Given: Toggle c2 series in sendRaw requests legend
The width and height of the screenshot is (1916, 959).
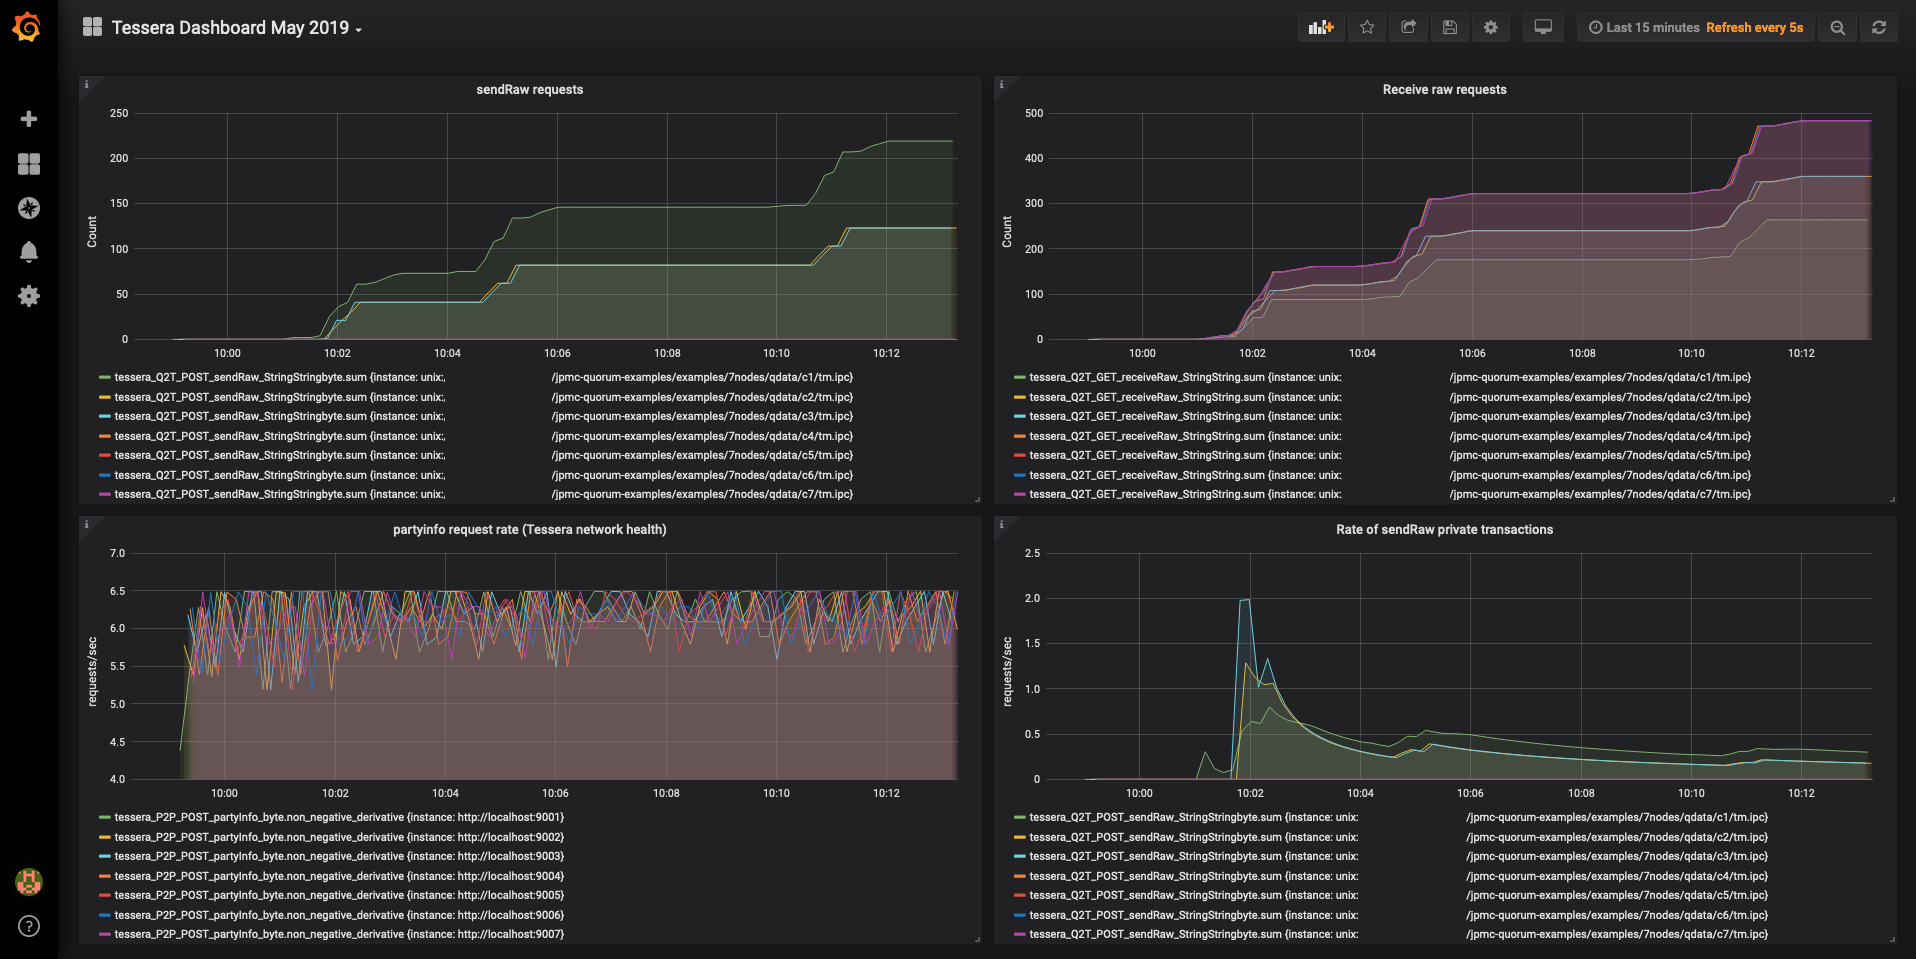Looking at the screenshot, I should click(x=483, y=397).
